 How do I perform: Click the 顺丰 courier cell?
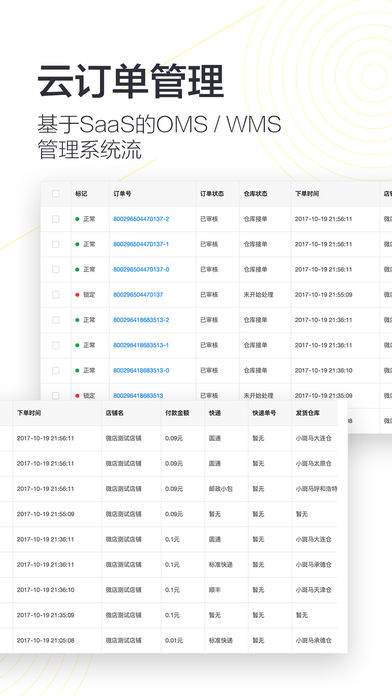point(215,590)
